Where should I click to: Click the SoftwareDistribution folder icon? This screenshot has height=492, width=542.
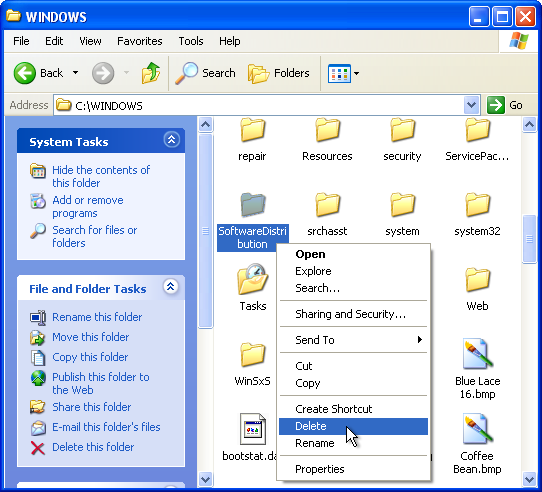pyautogui.click(x=253, y=205)
